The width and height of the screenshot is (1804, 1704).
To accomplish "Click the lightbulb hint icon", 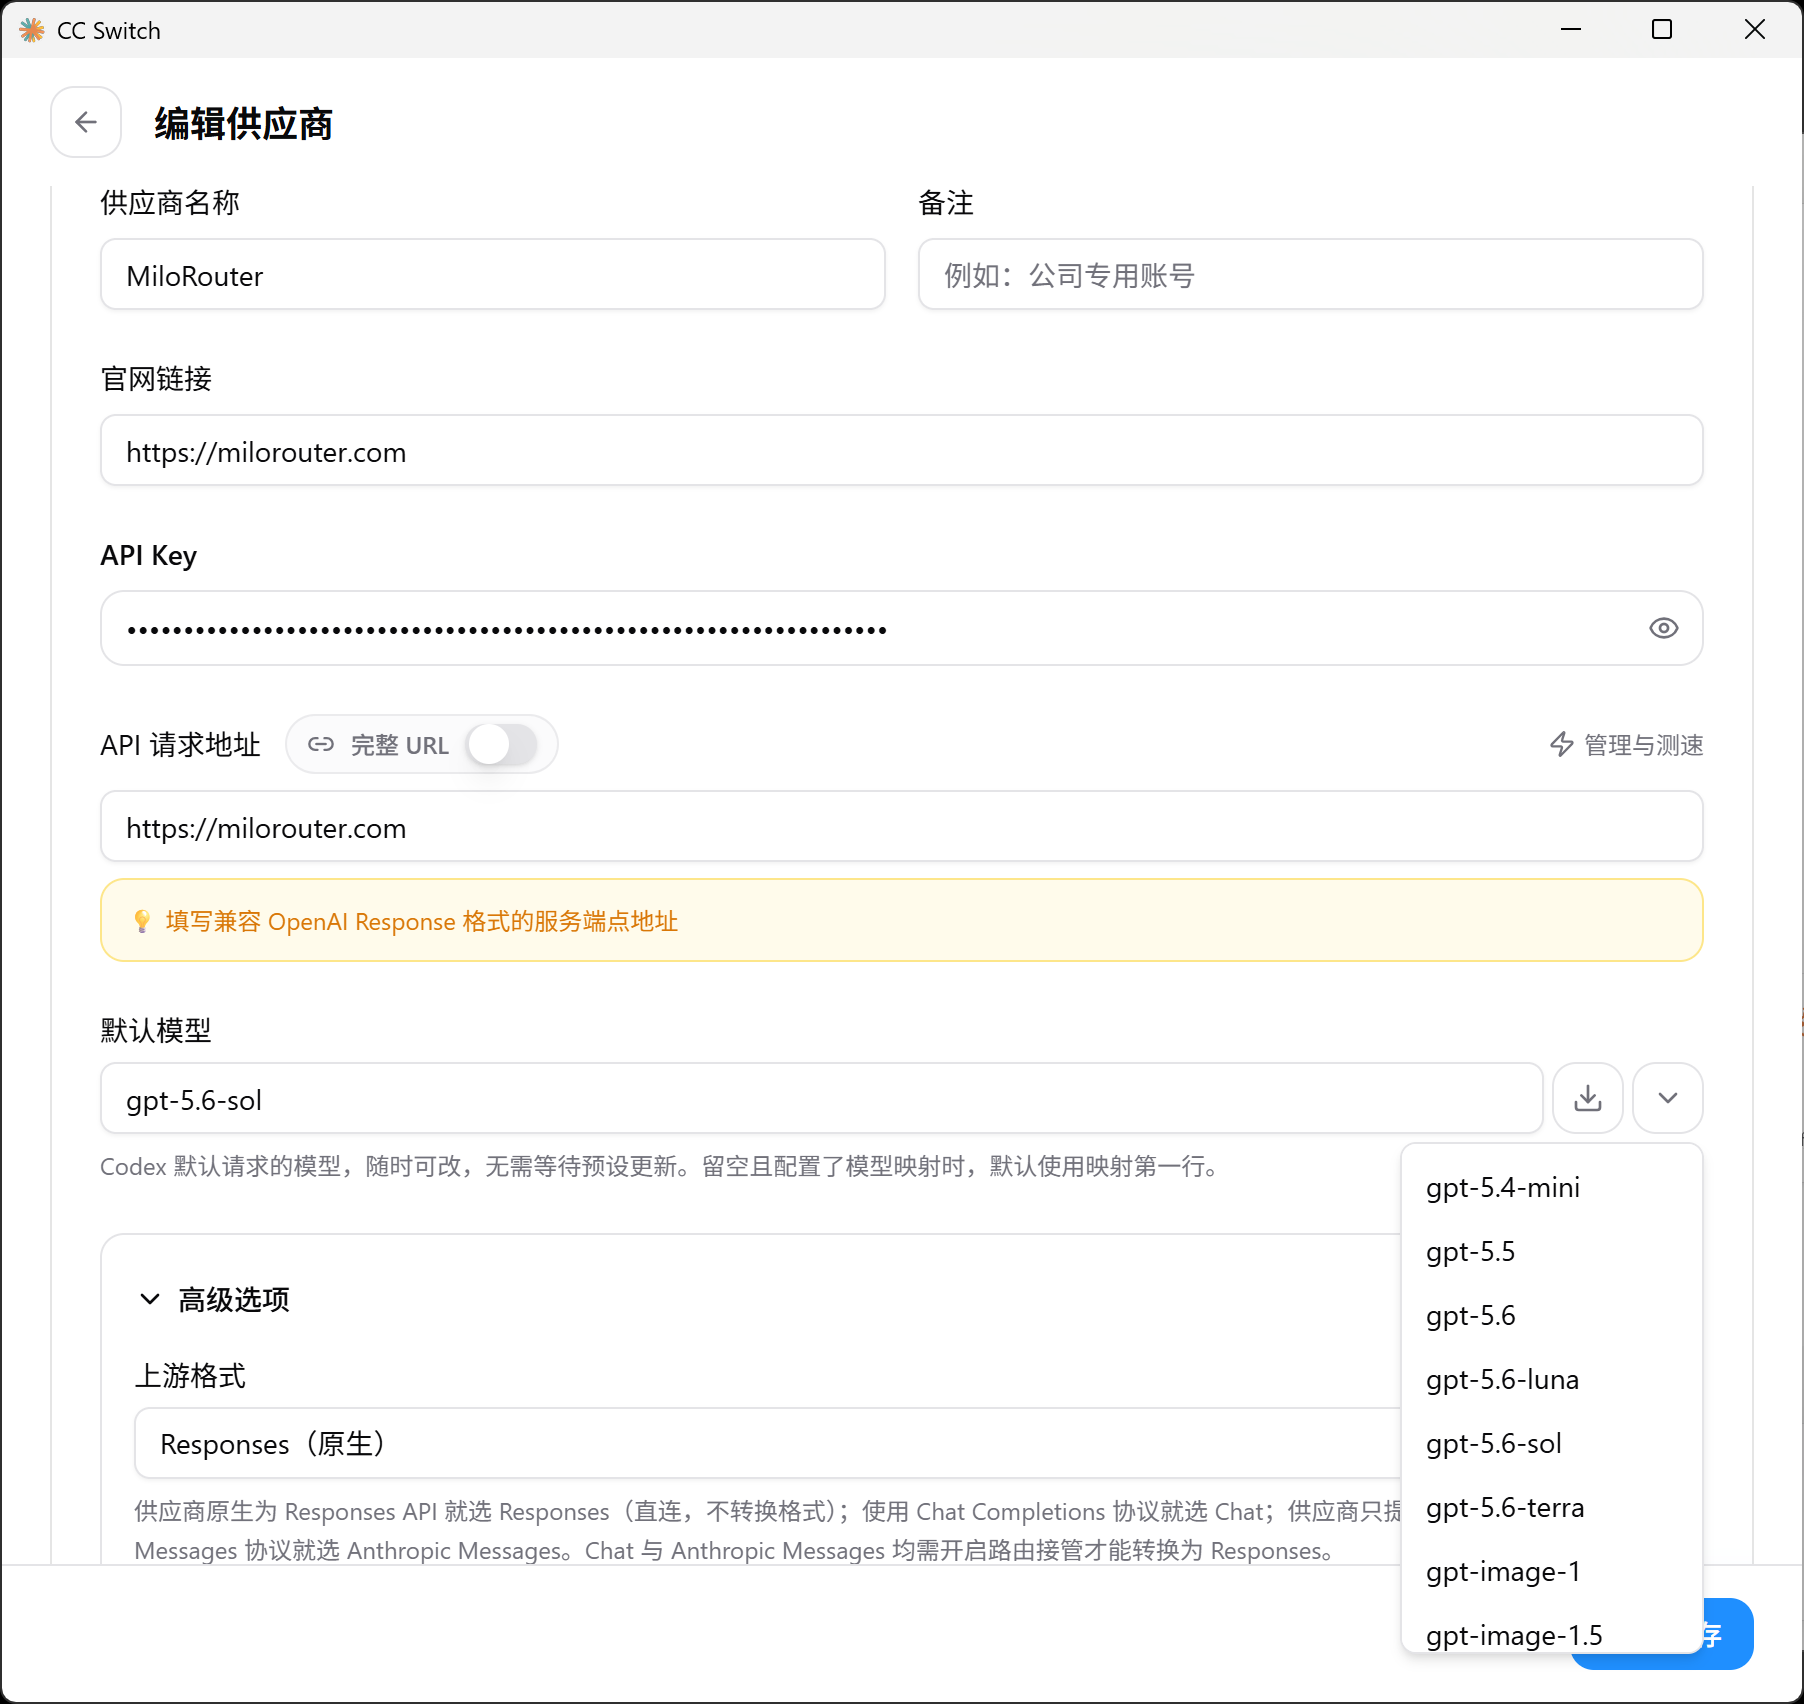I will click(x=142, y=921).
